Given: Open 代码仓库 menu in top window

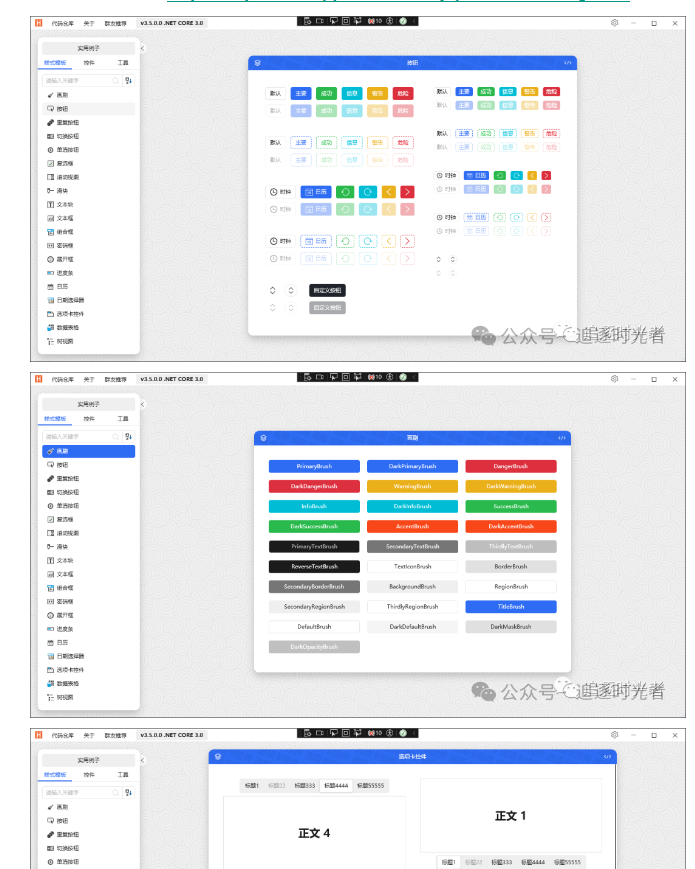Looking at the screenshot, I should click(63, 23).
